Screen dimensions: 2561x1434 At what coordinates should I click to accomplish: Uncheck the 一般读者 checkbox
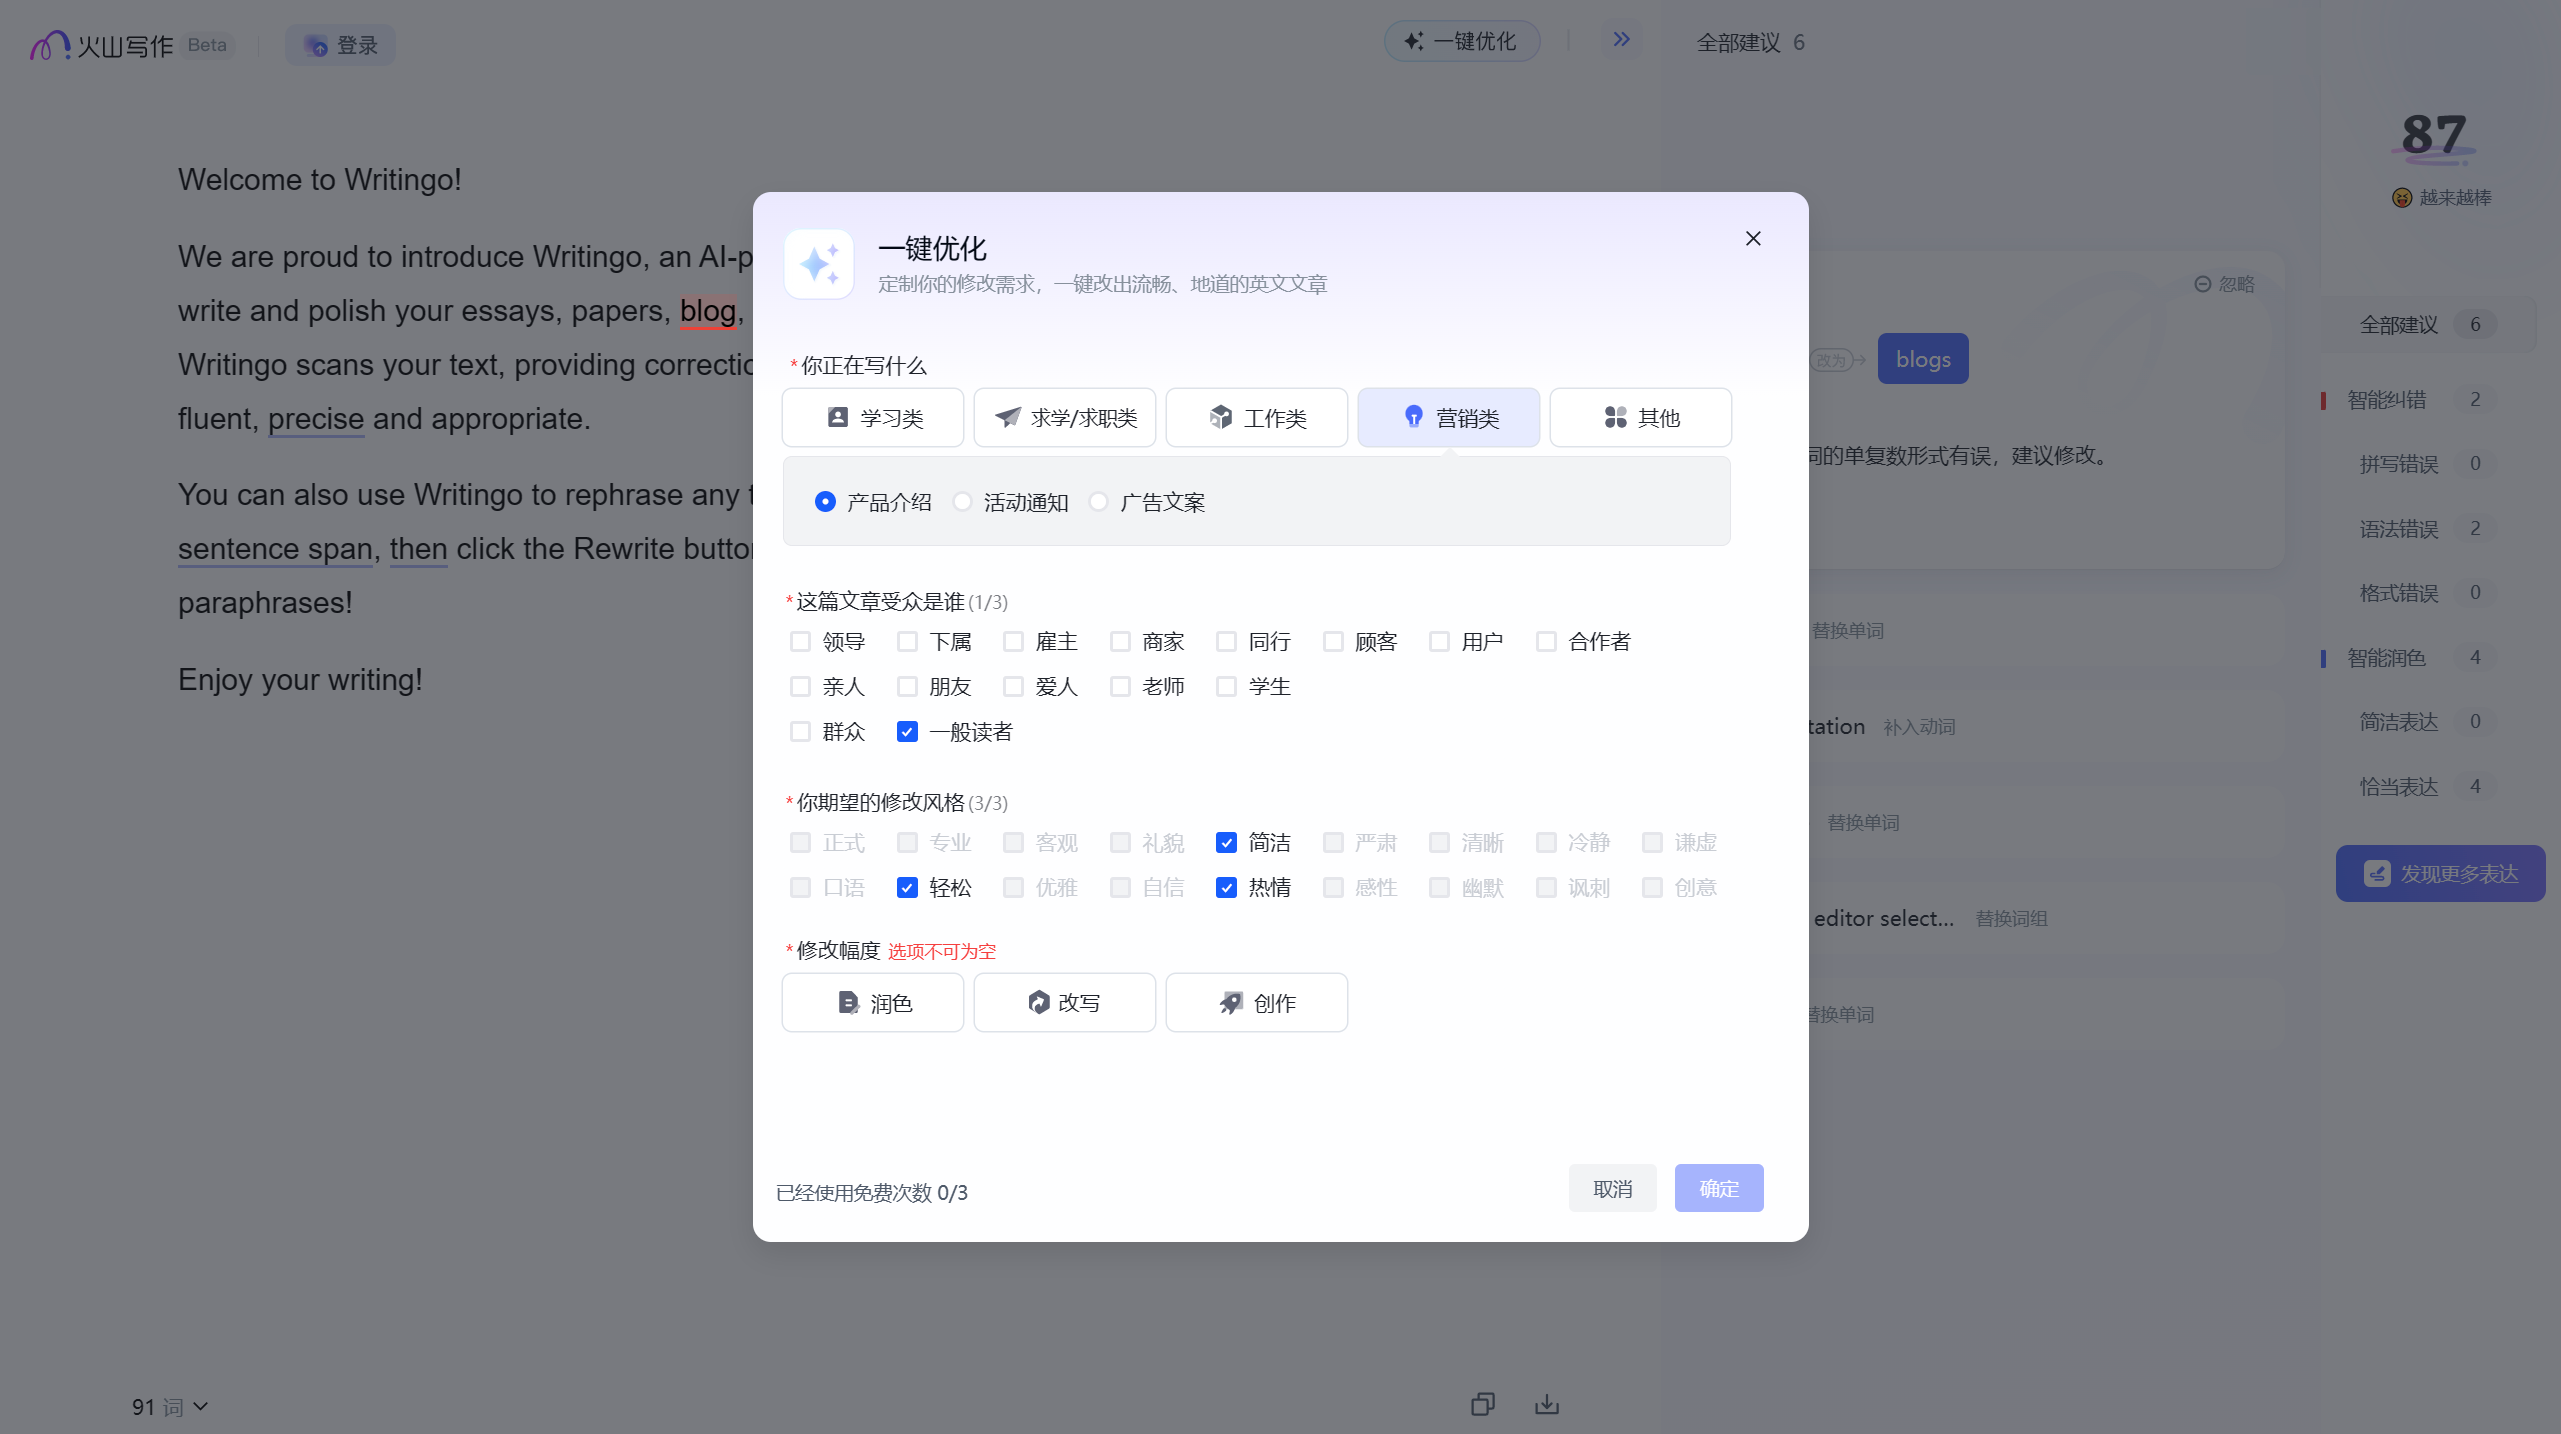click(907, 732)
